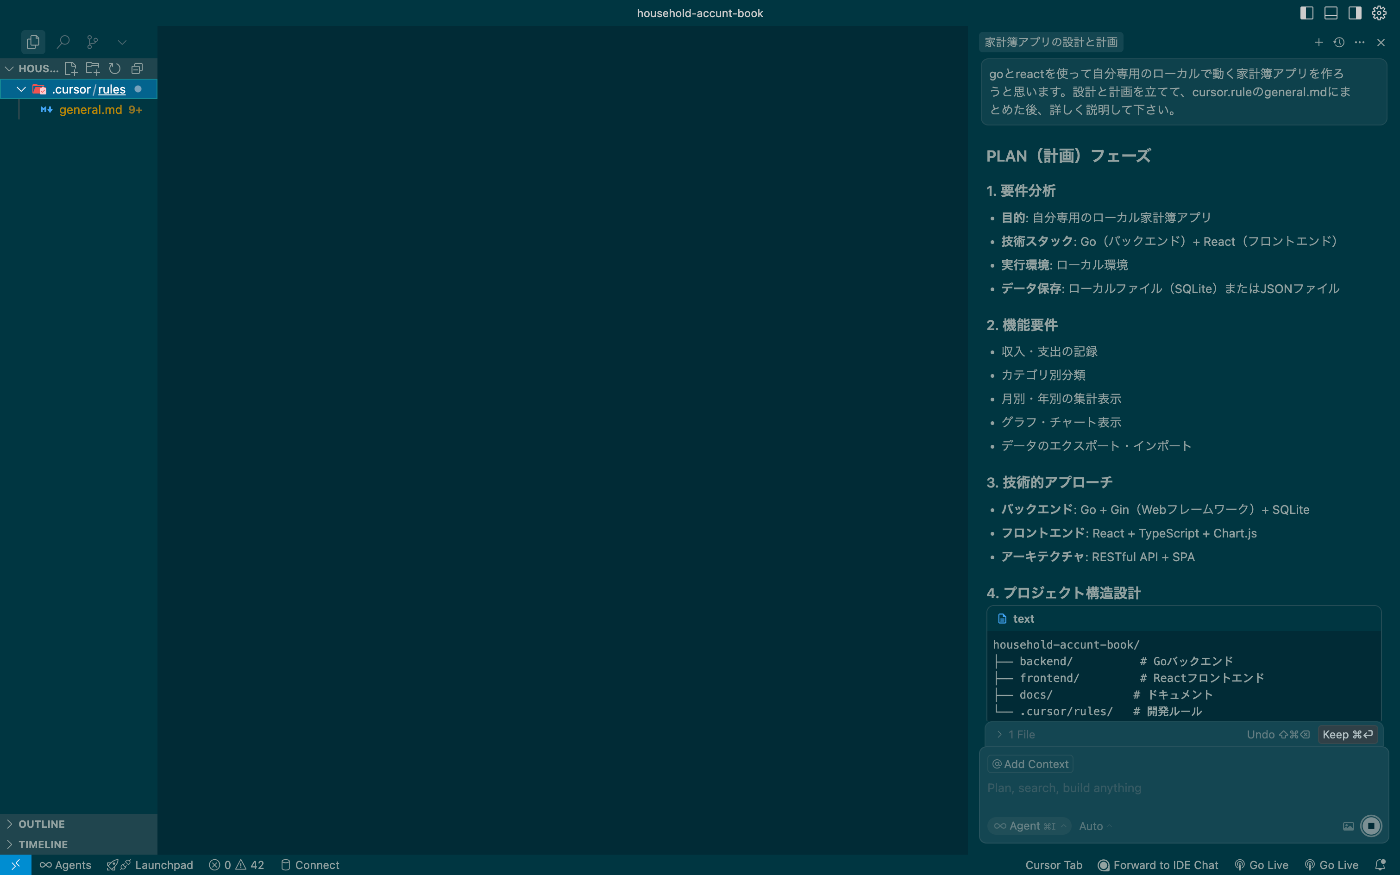Click the markdown icon beside general.md
Viewport: 1400px width, 875px height.
[46, 110]
